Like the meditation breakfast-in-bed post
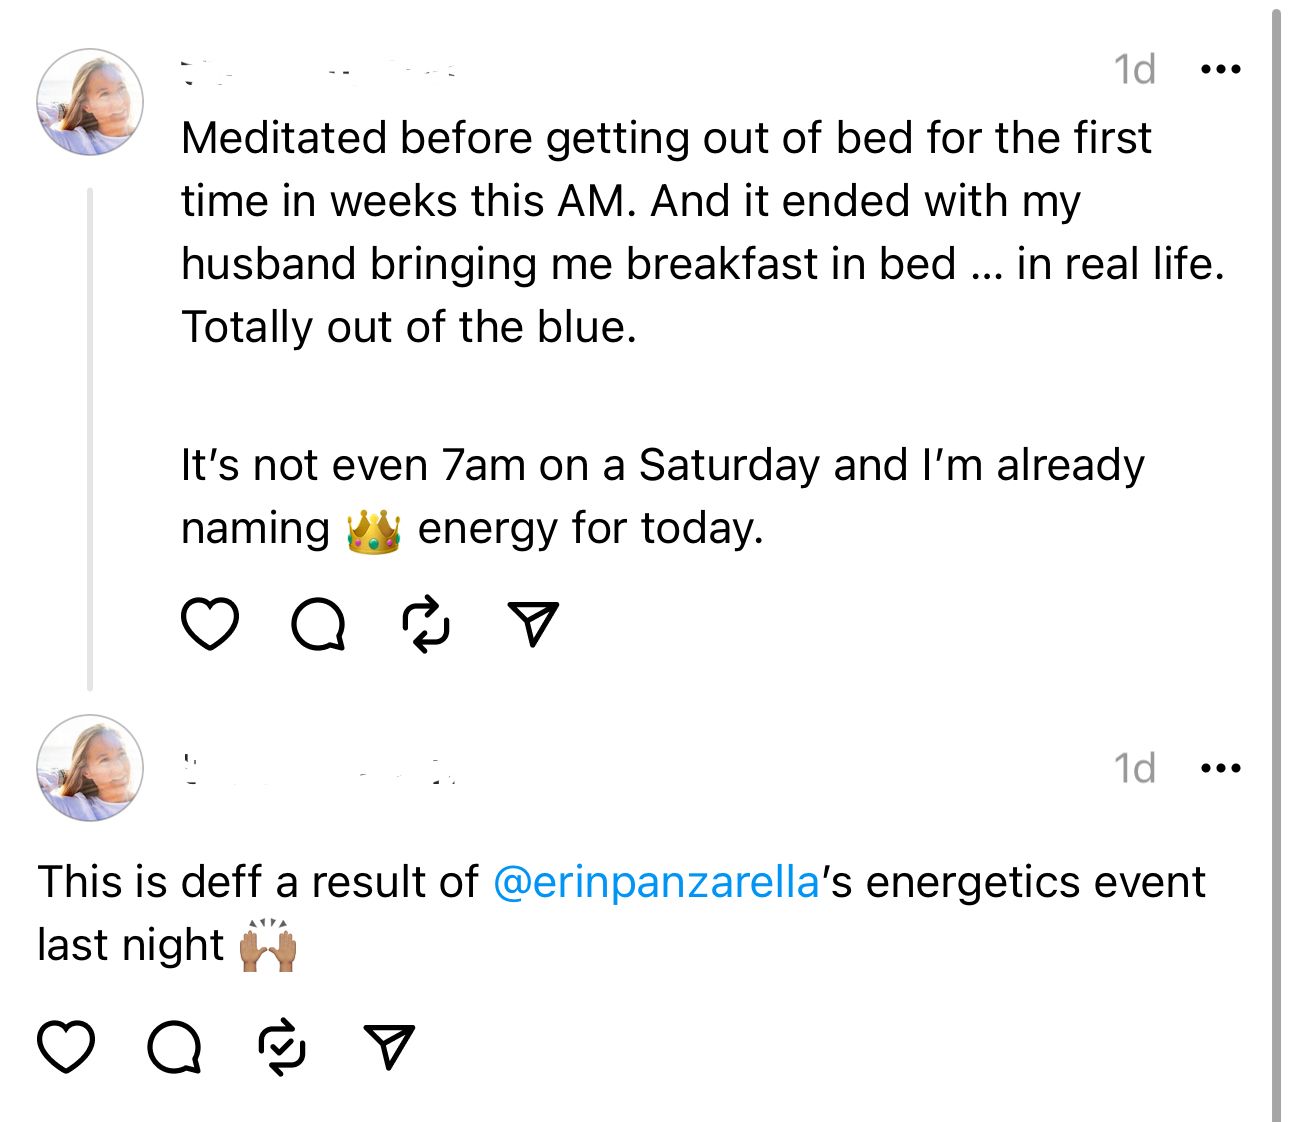1290x1122 pixels. point(210,624)
